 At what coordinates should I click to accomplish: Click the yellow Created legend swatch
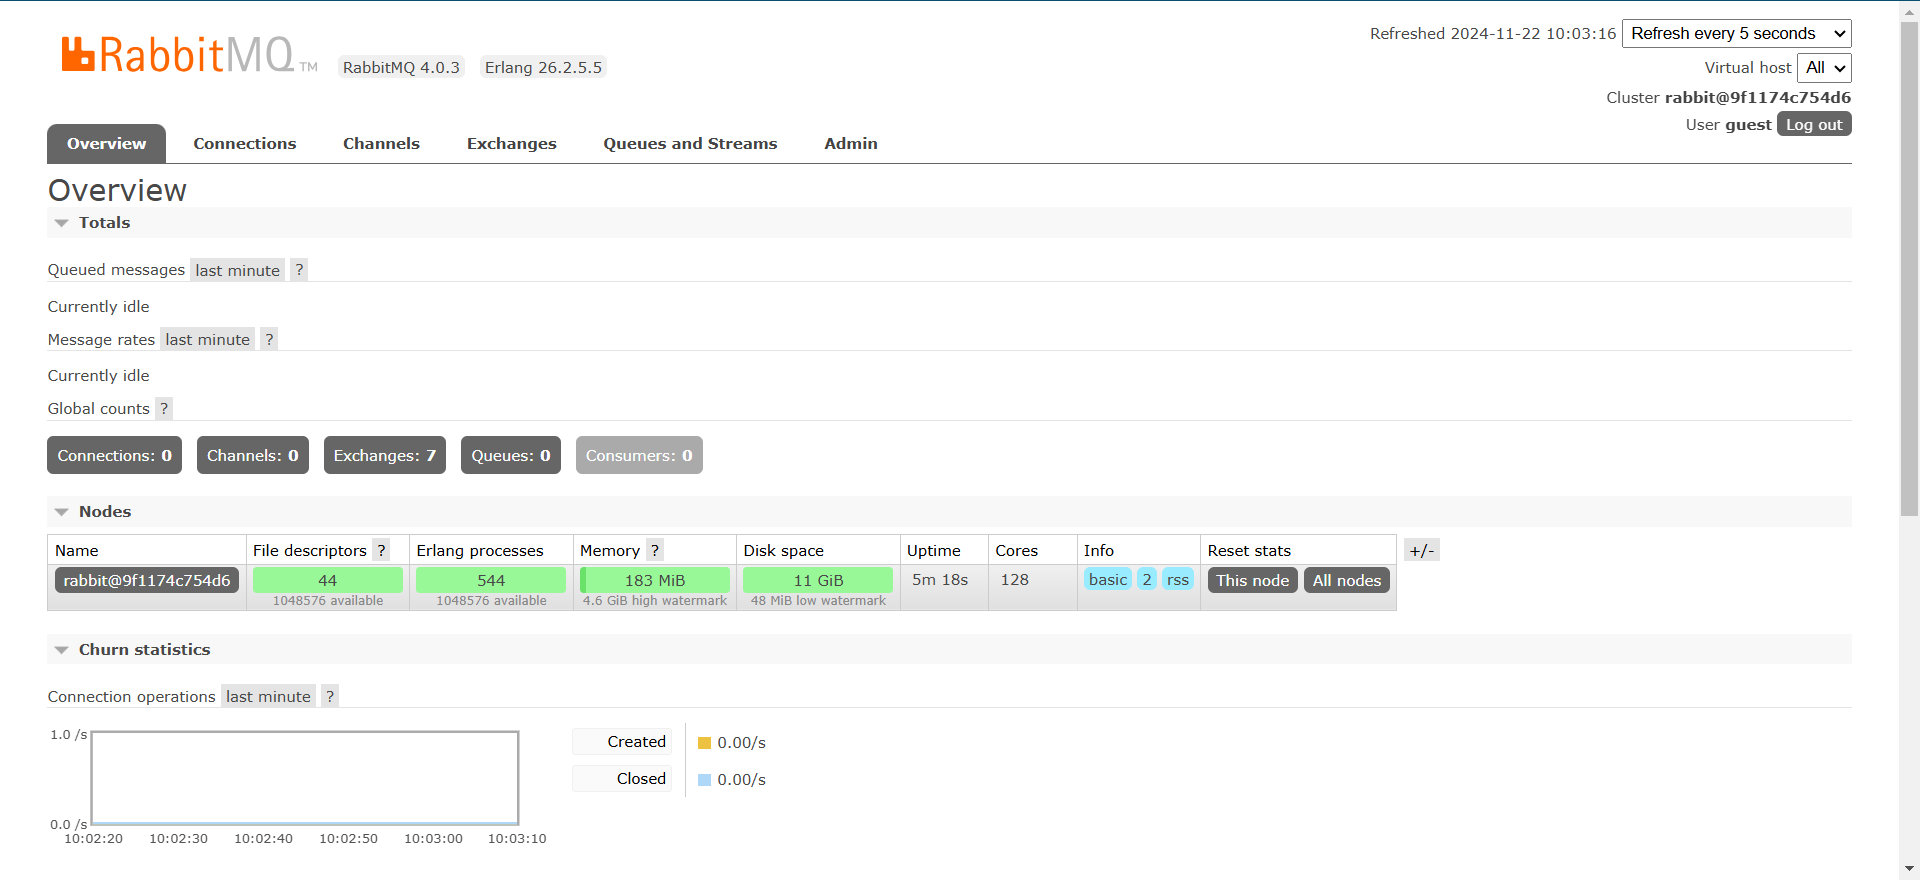click(704, 743)
